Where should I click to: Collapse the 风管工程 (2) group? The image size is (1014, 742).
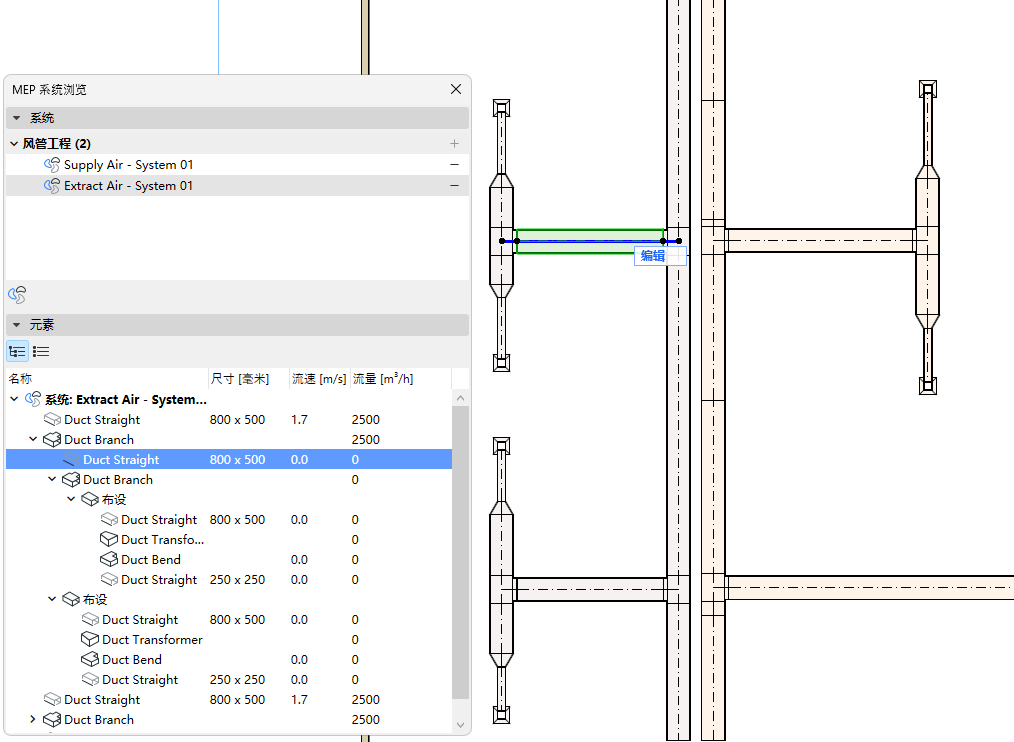click(14, 144)
